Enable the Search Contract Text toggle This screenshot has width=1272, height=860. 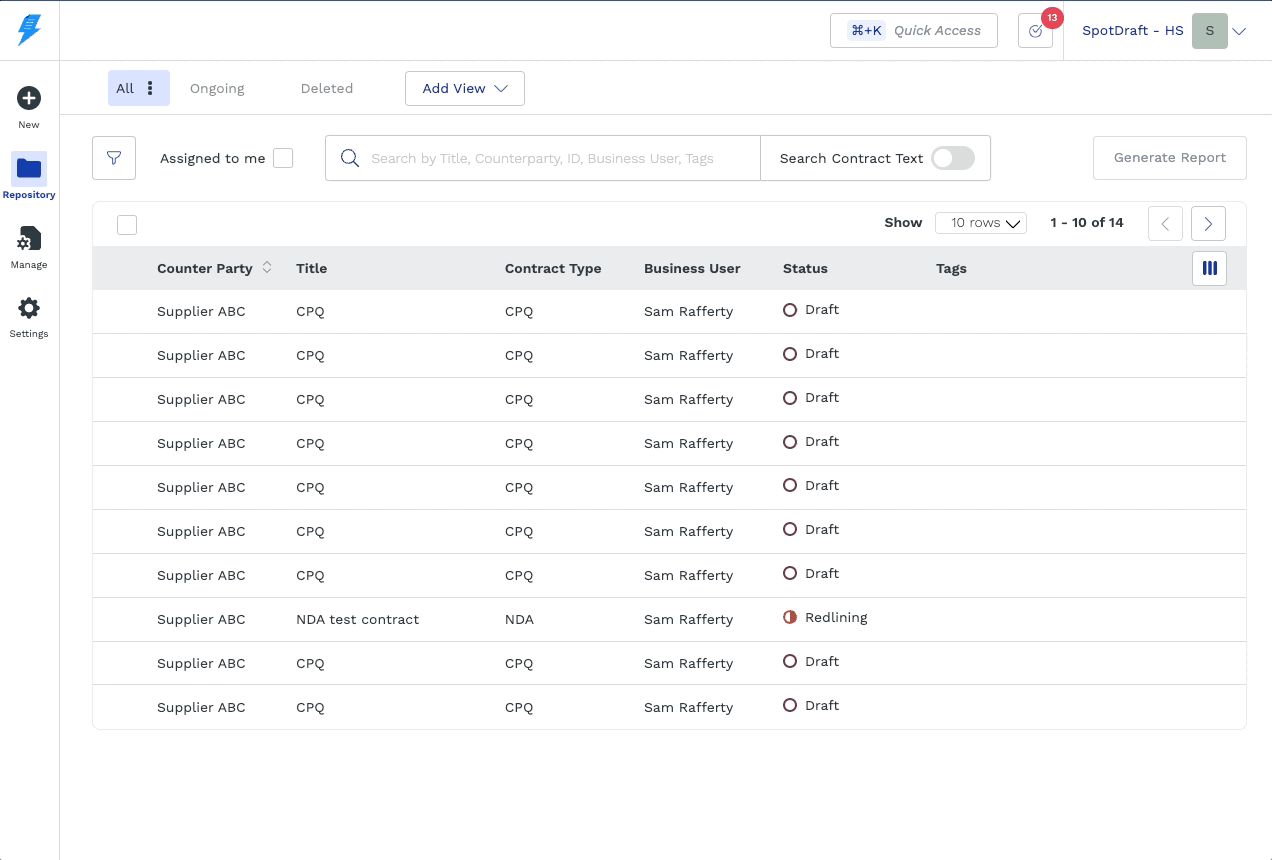(952, 158)
